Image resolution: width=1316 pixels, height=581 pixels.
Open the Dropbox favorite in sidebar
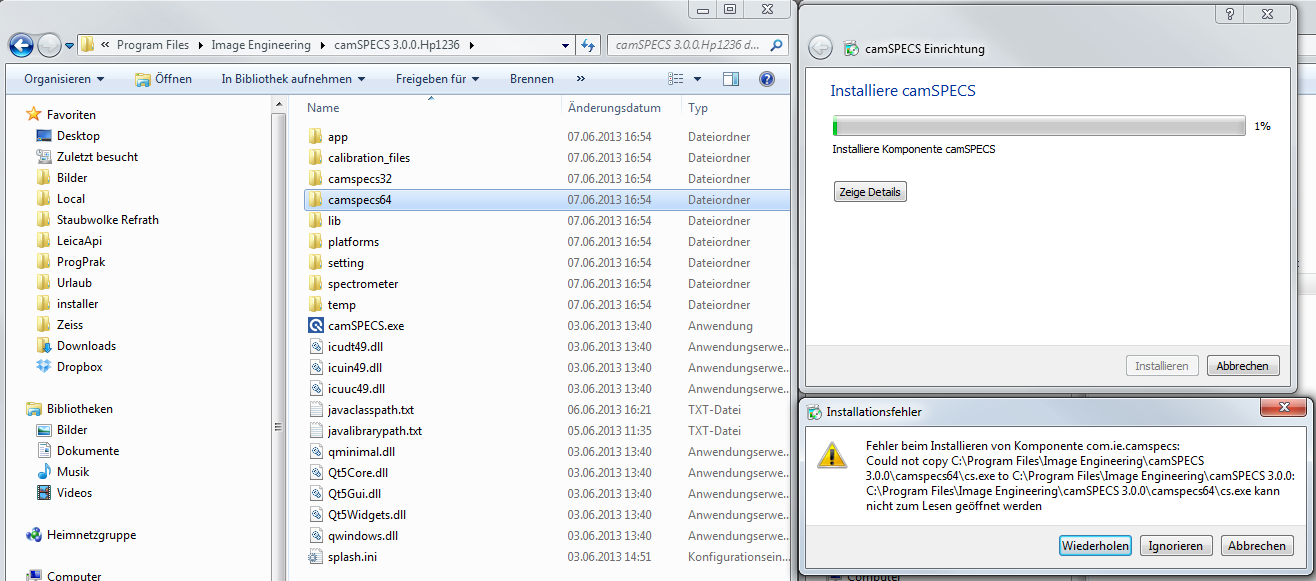pos(79,367)
